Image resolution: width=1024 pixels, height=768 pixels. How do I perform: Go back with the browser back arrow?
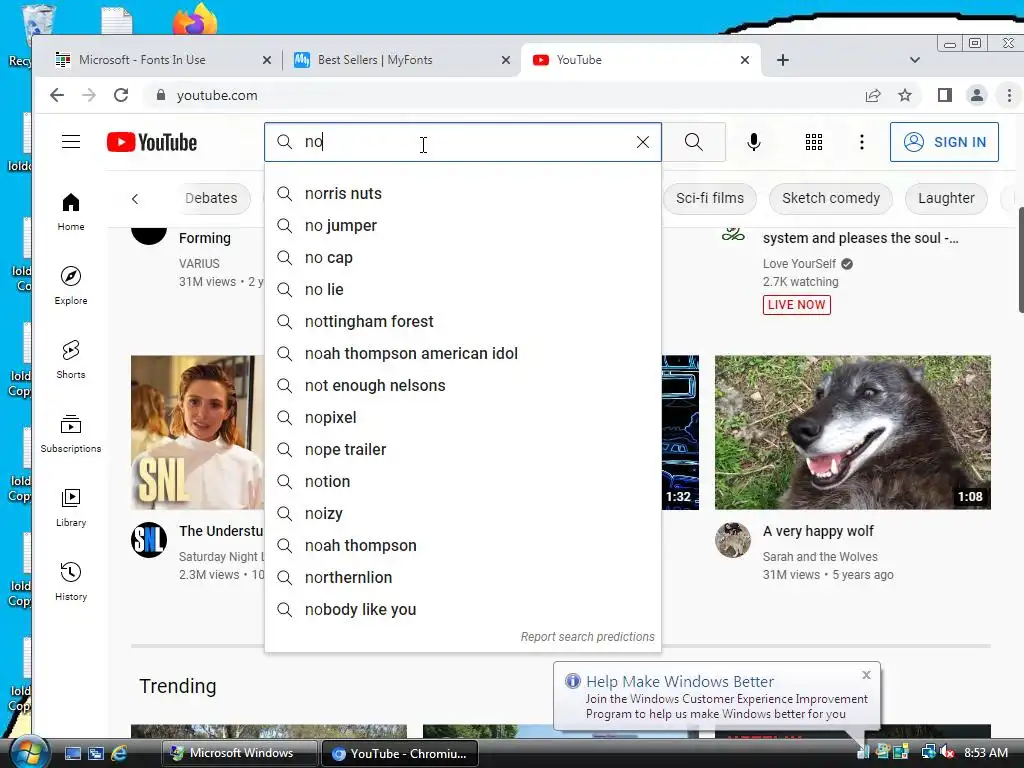[x=57, y=95]
